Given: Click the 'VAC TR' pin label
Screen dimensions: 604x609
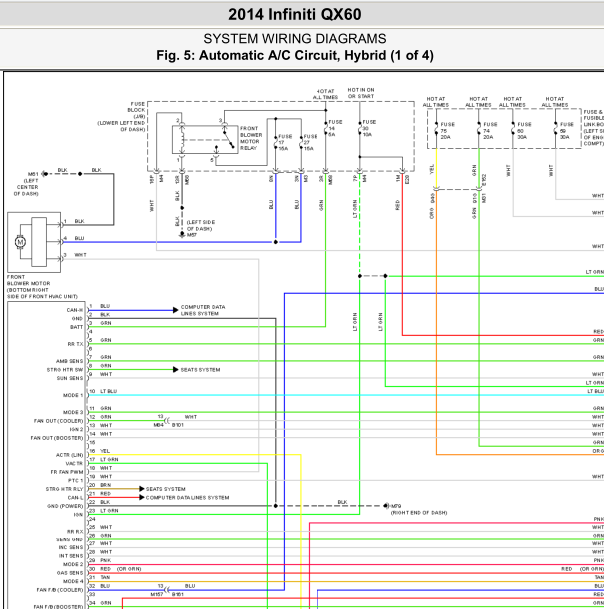Looking at the screenshot, I should [74, 464].
